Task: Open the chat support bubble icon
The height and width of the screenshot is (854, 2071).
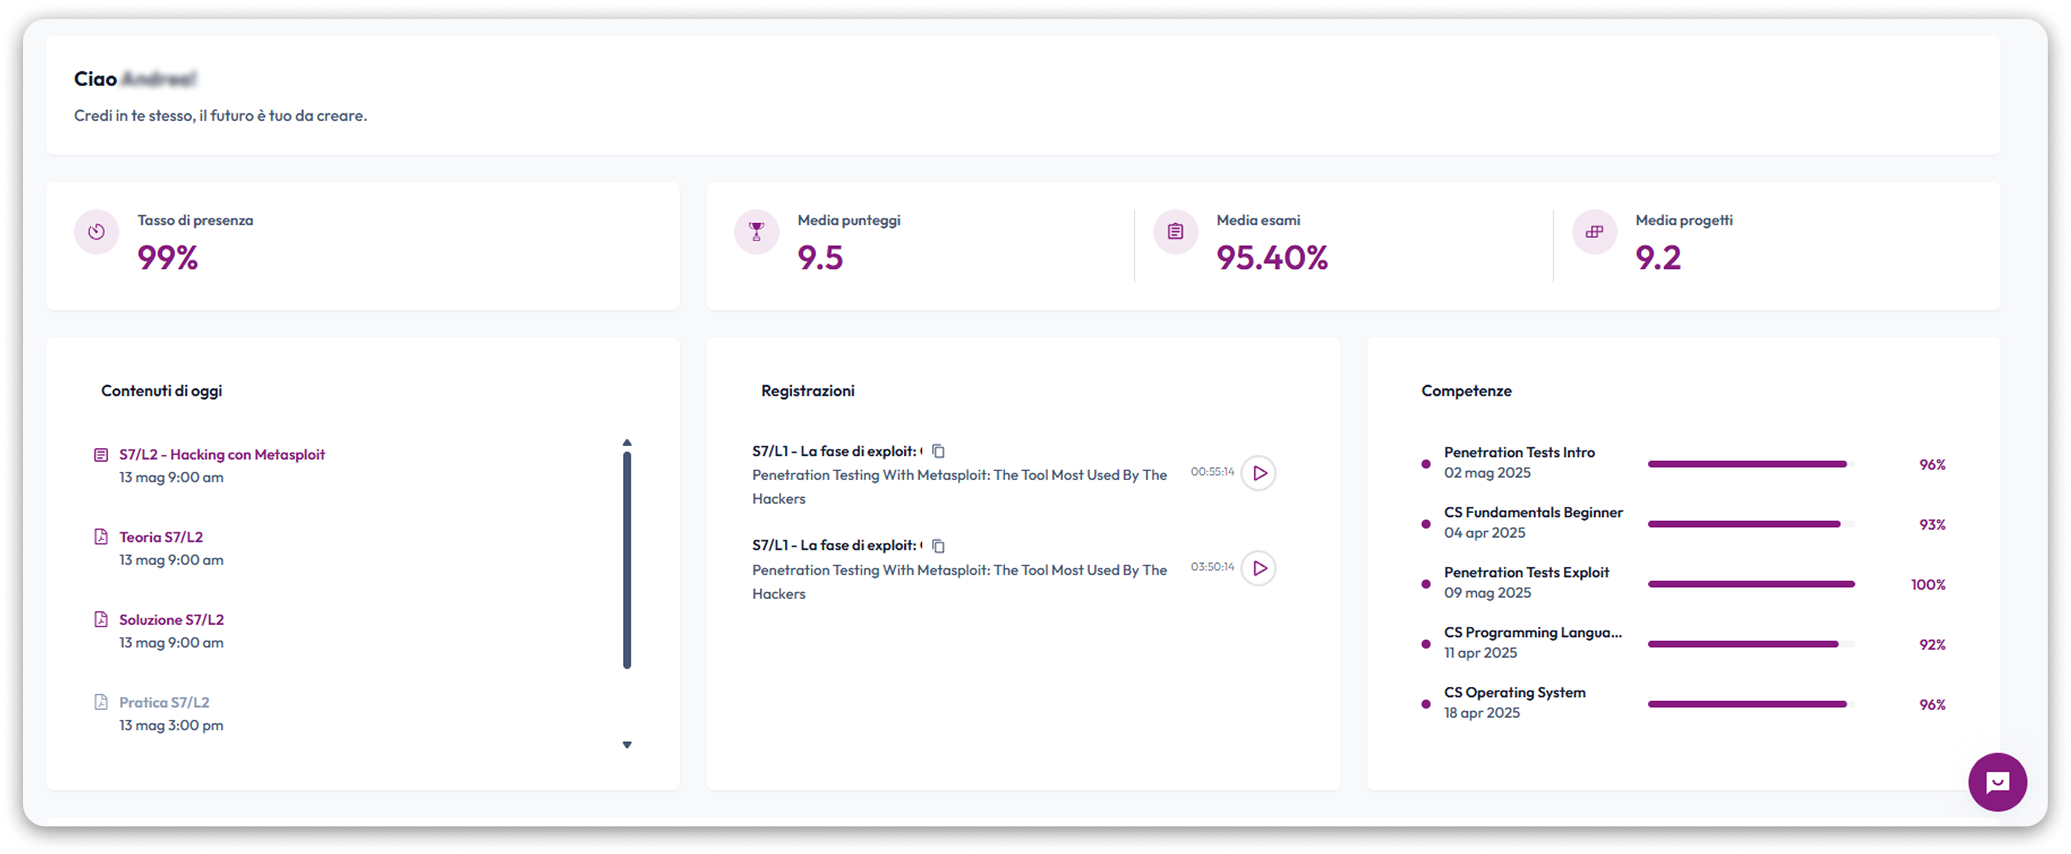Action: [1997, 782]
